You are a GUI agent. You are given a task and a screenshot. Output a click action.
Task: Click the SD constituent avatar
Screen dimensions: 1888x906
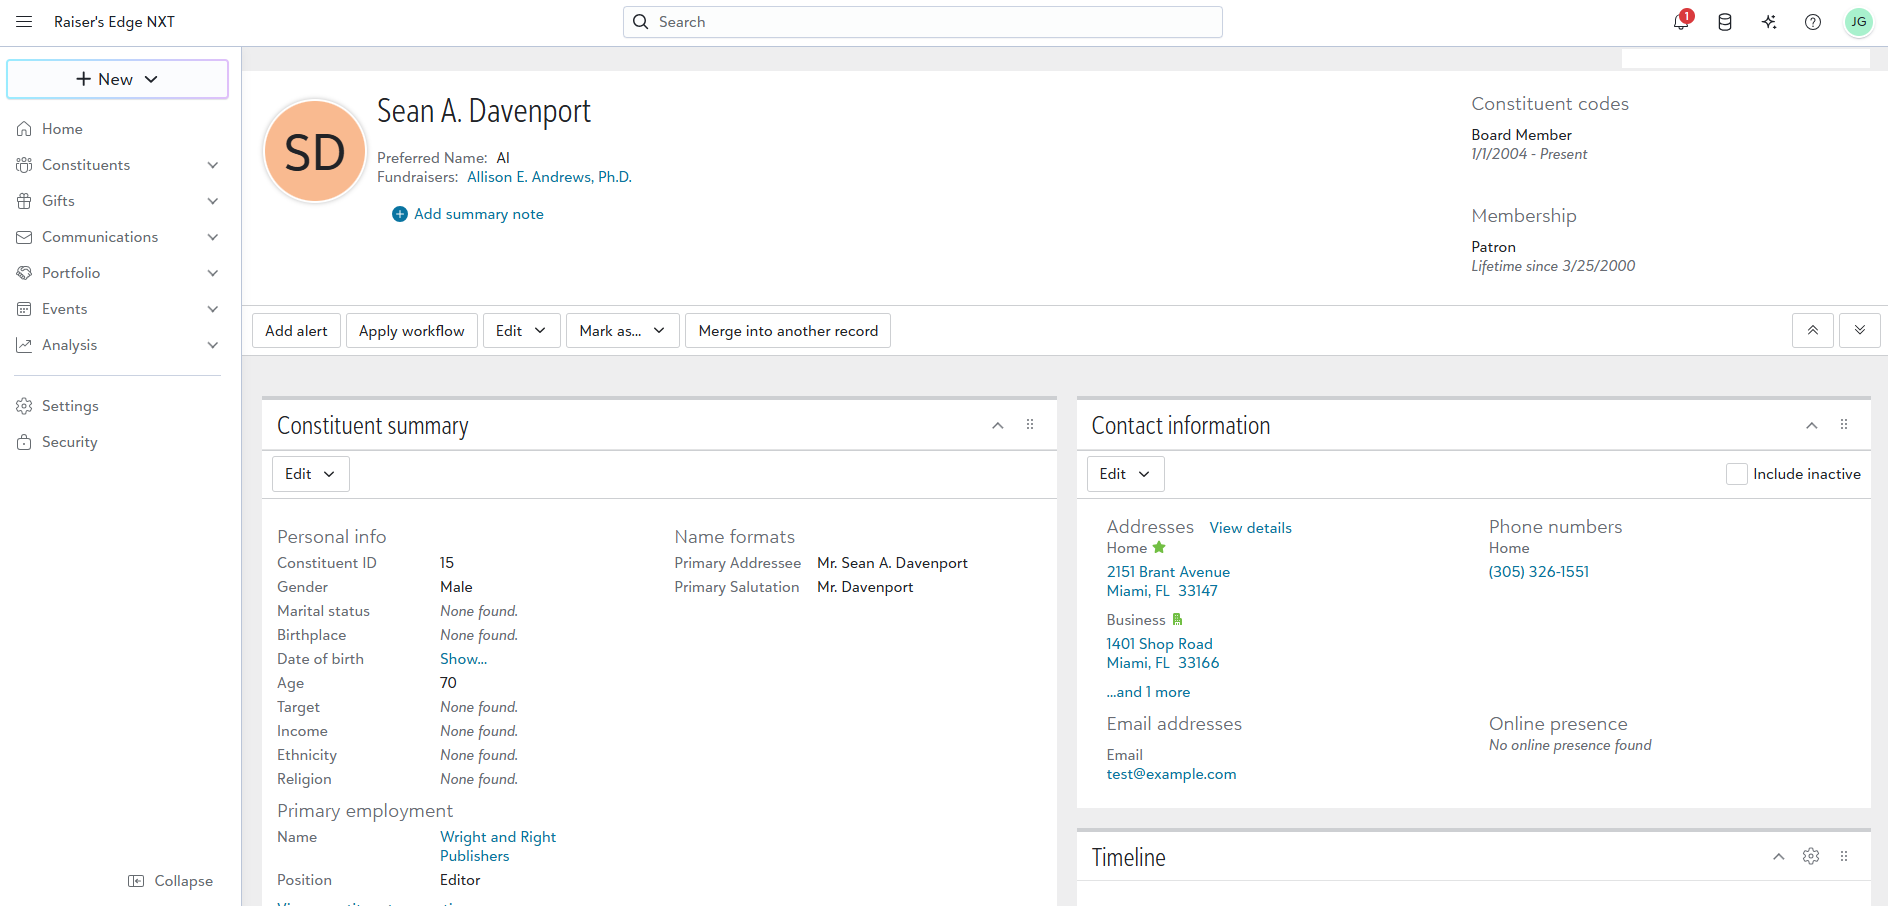pos(315,152)
